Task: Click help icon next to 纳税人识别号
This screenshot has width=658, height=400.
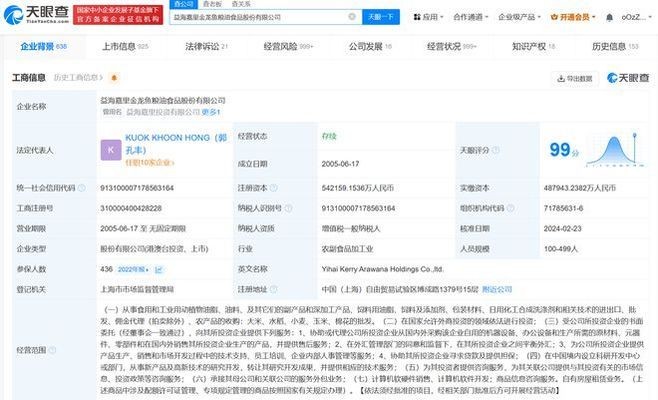Action: 288,208
